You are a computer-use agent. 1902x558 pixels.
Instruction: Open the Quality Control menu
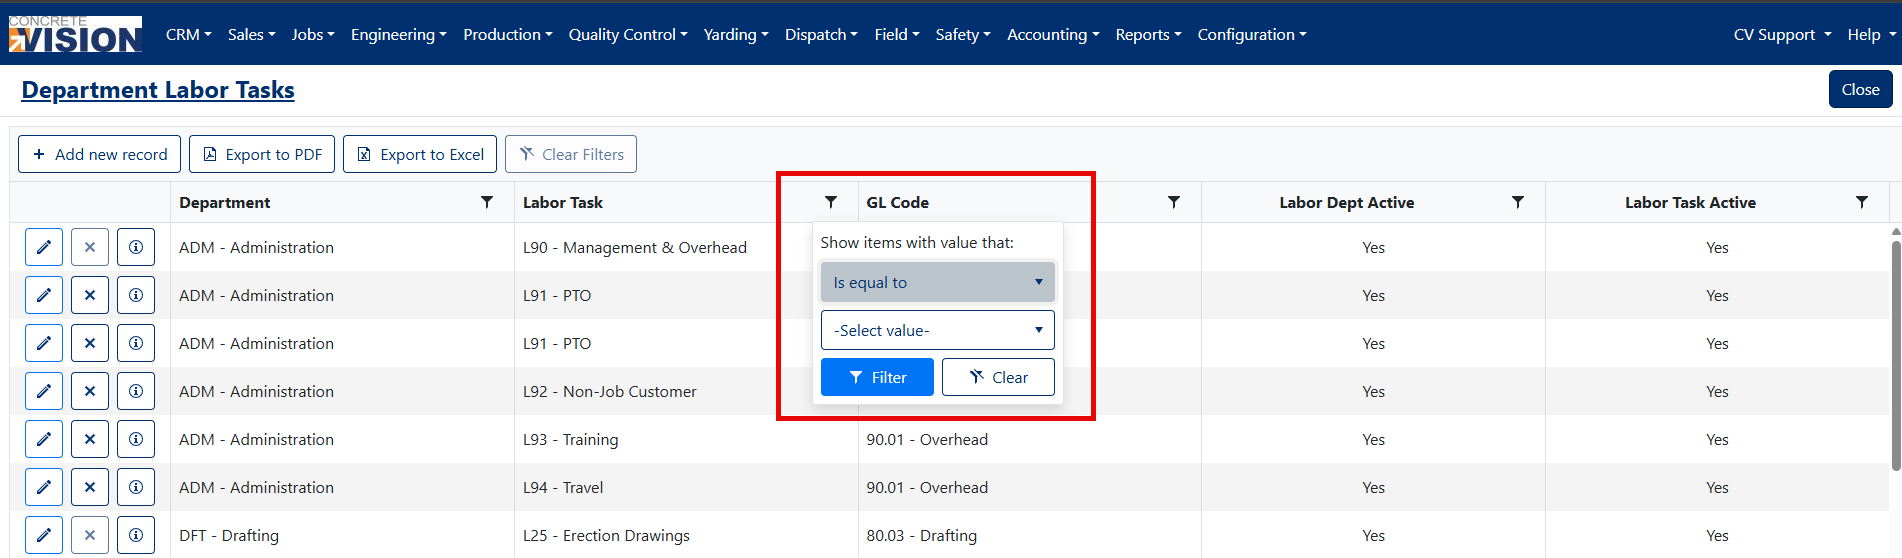[x=628, y=34]
